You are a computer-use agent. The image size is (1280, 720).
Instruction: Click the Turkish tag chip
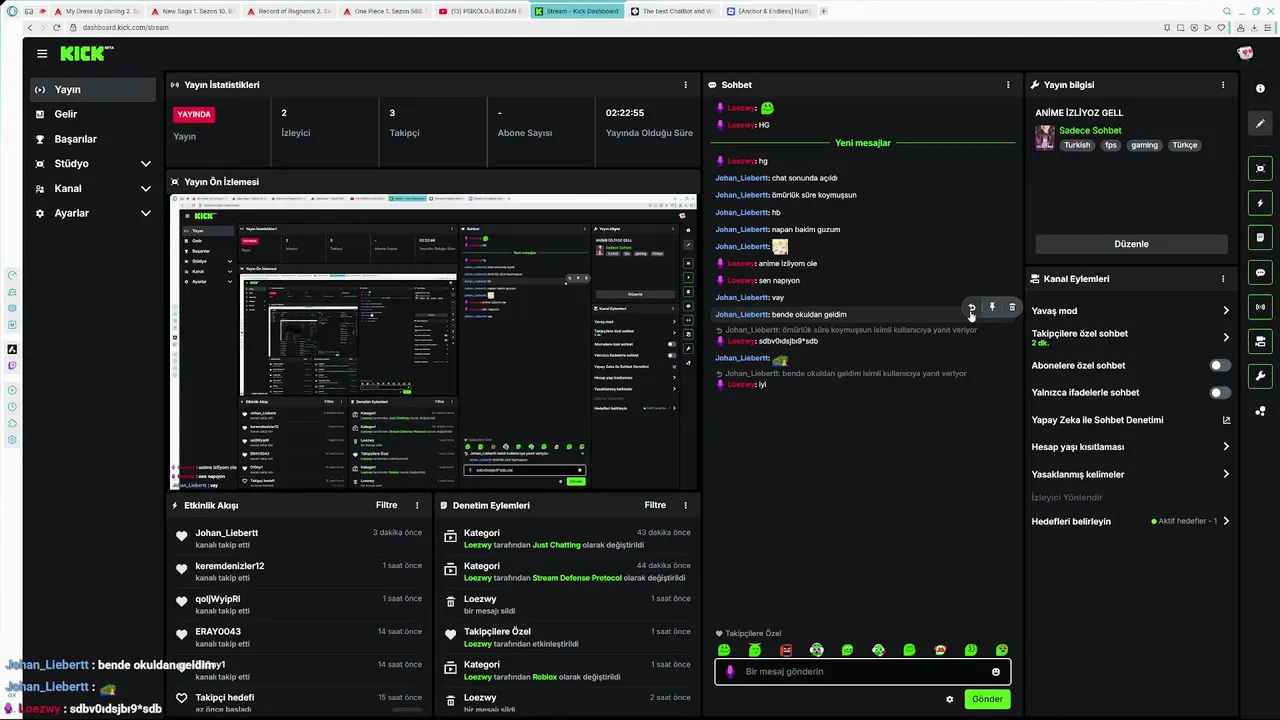1077,145
